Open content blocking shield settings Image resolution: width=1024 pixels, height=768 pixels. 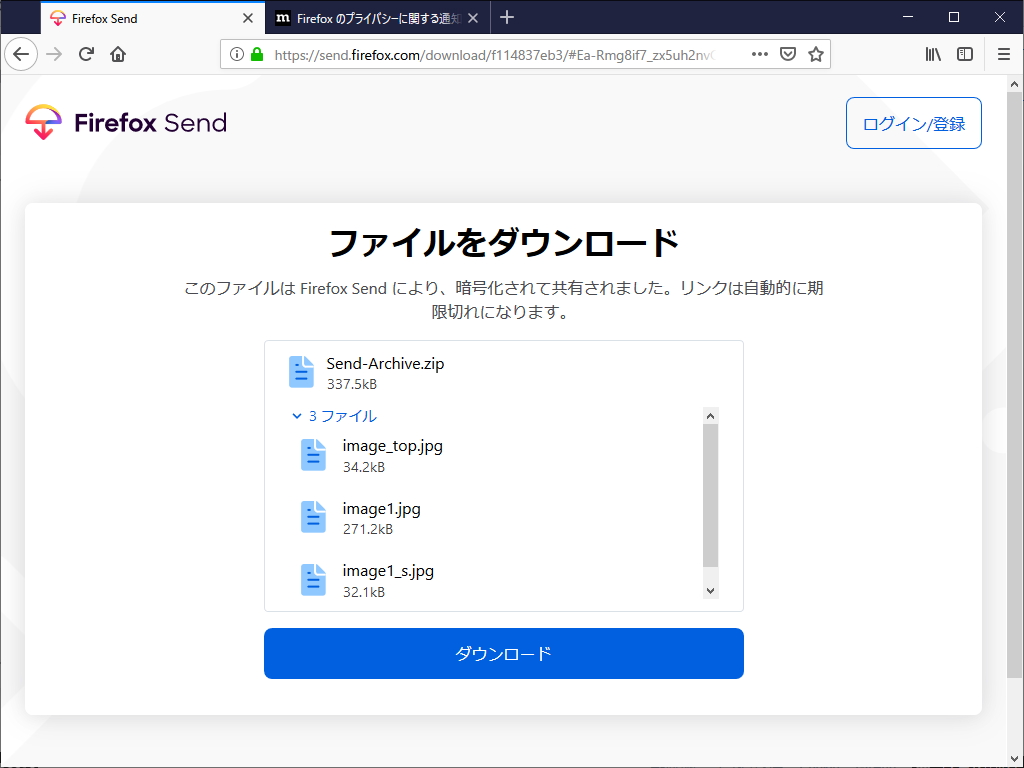788,54
